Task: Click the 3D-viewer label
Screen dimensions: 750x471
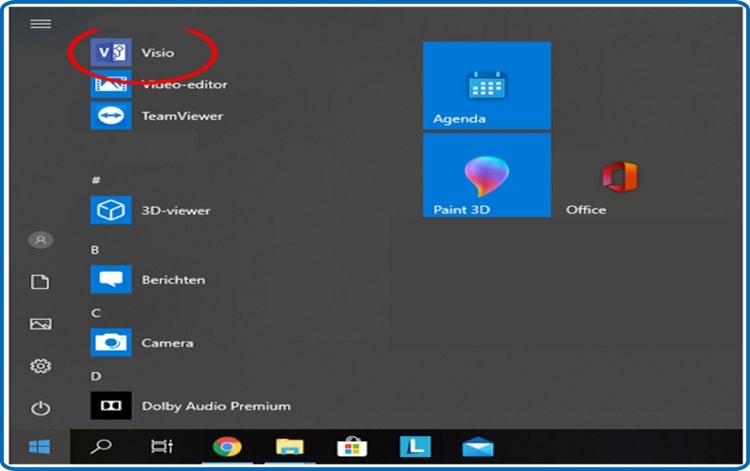Action: click(x=176, y=210)
